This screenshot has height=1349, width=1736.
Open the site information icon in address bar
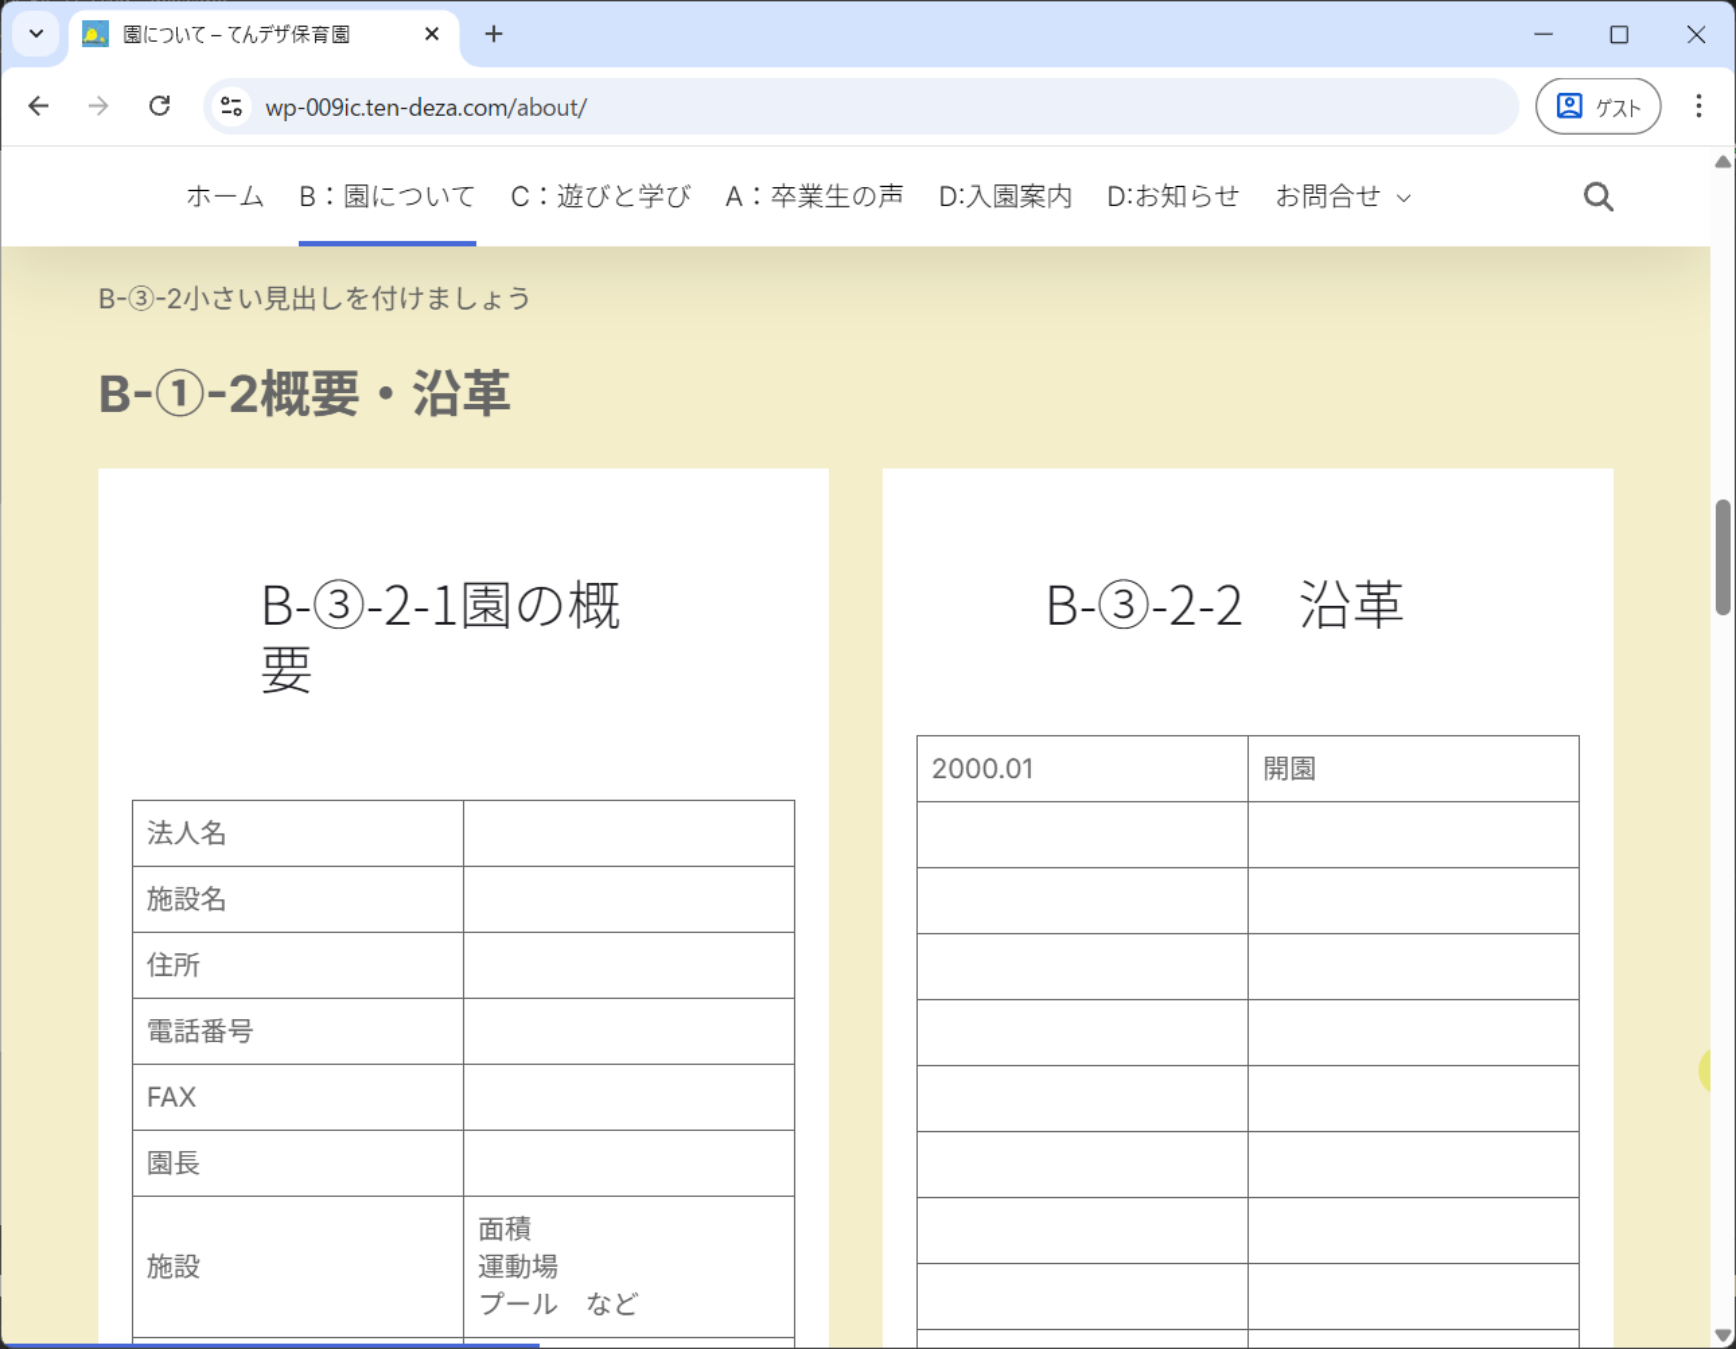232,107
